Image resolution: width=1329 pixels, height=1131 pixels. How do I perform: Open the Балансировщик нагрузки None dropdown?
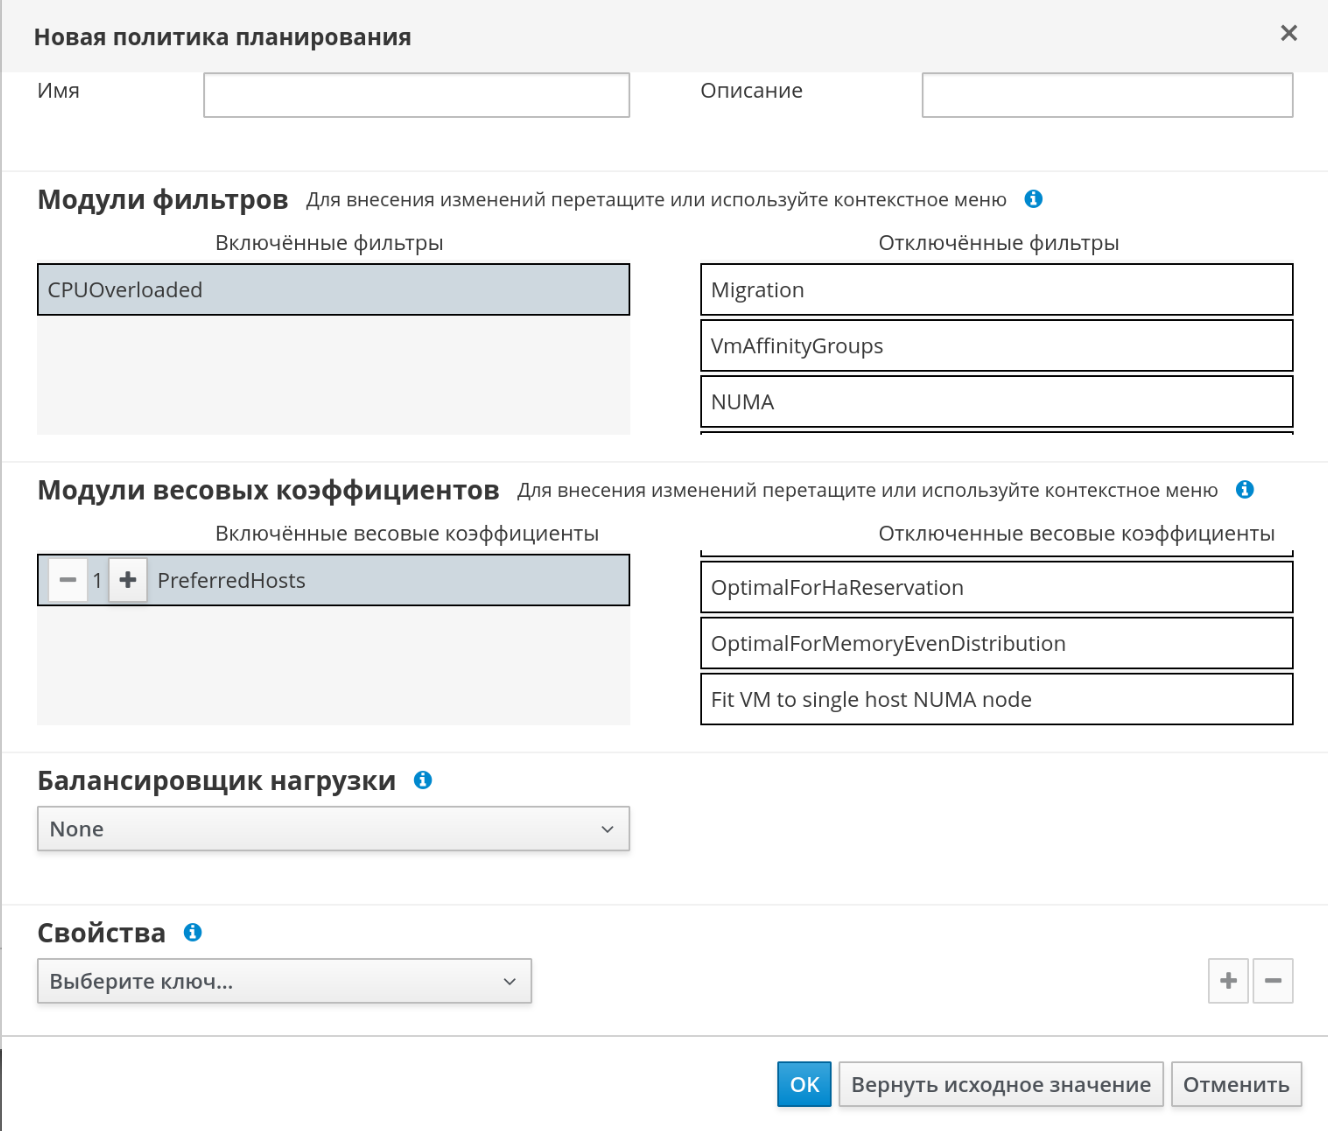click(x=333, y=829)
